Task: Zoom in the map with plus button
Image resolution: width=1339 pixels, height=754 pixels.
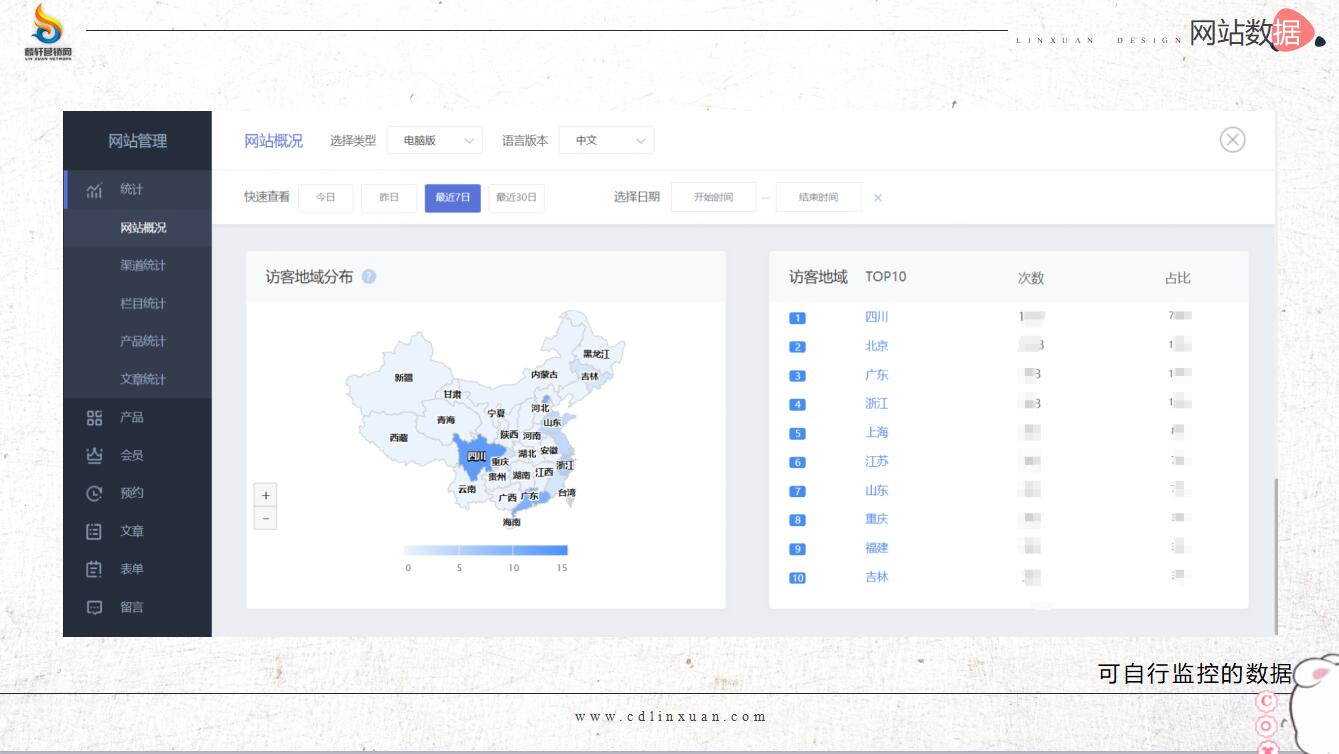Action: click(x=265, y=495)
